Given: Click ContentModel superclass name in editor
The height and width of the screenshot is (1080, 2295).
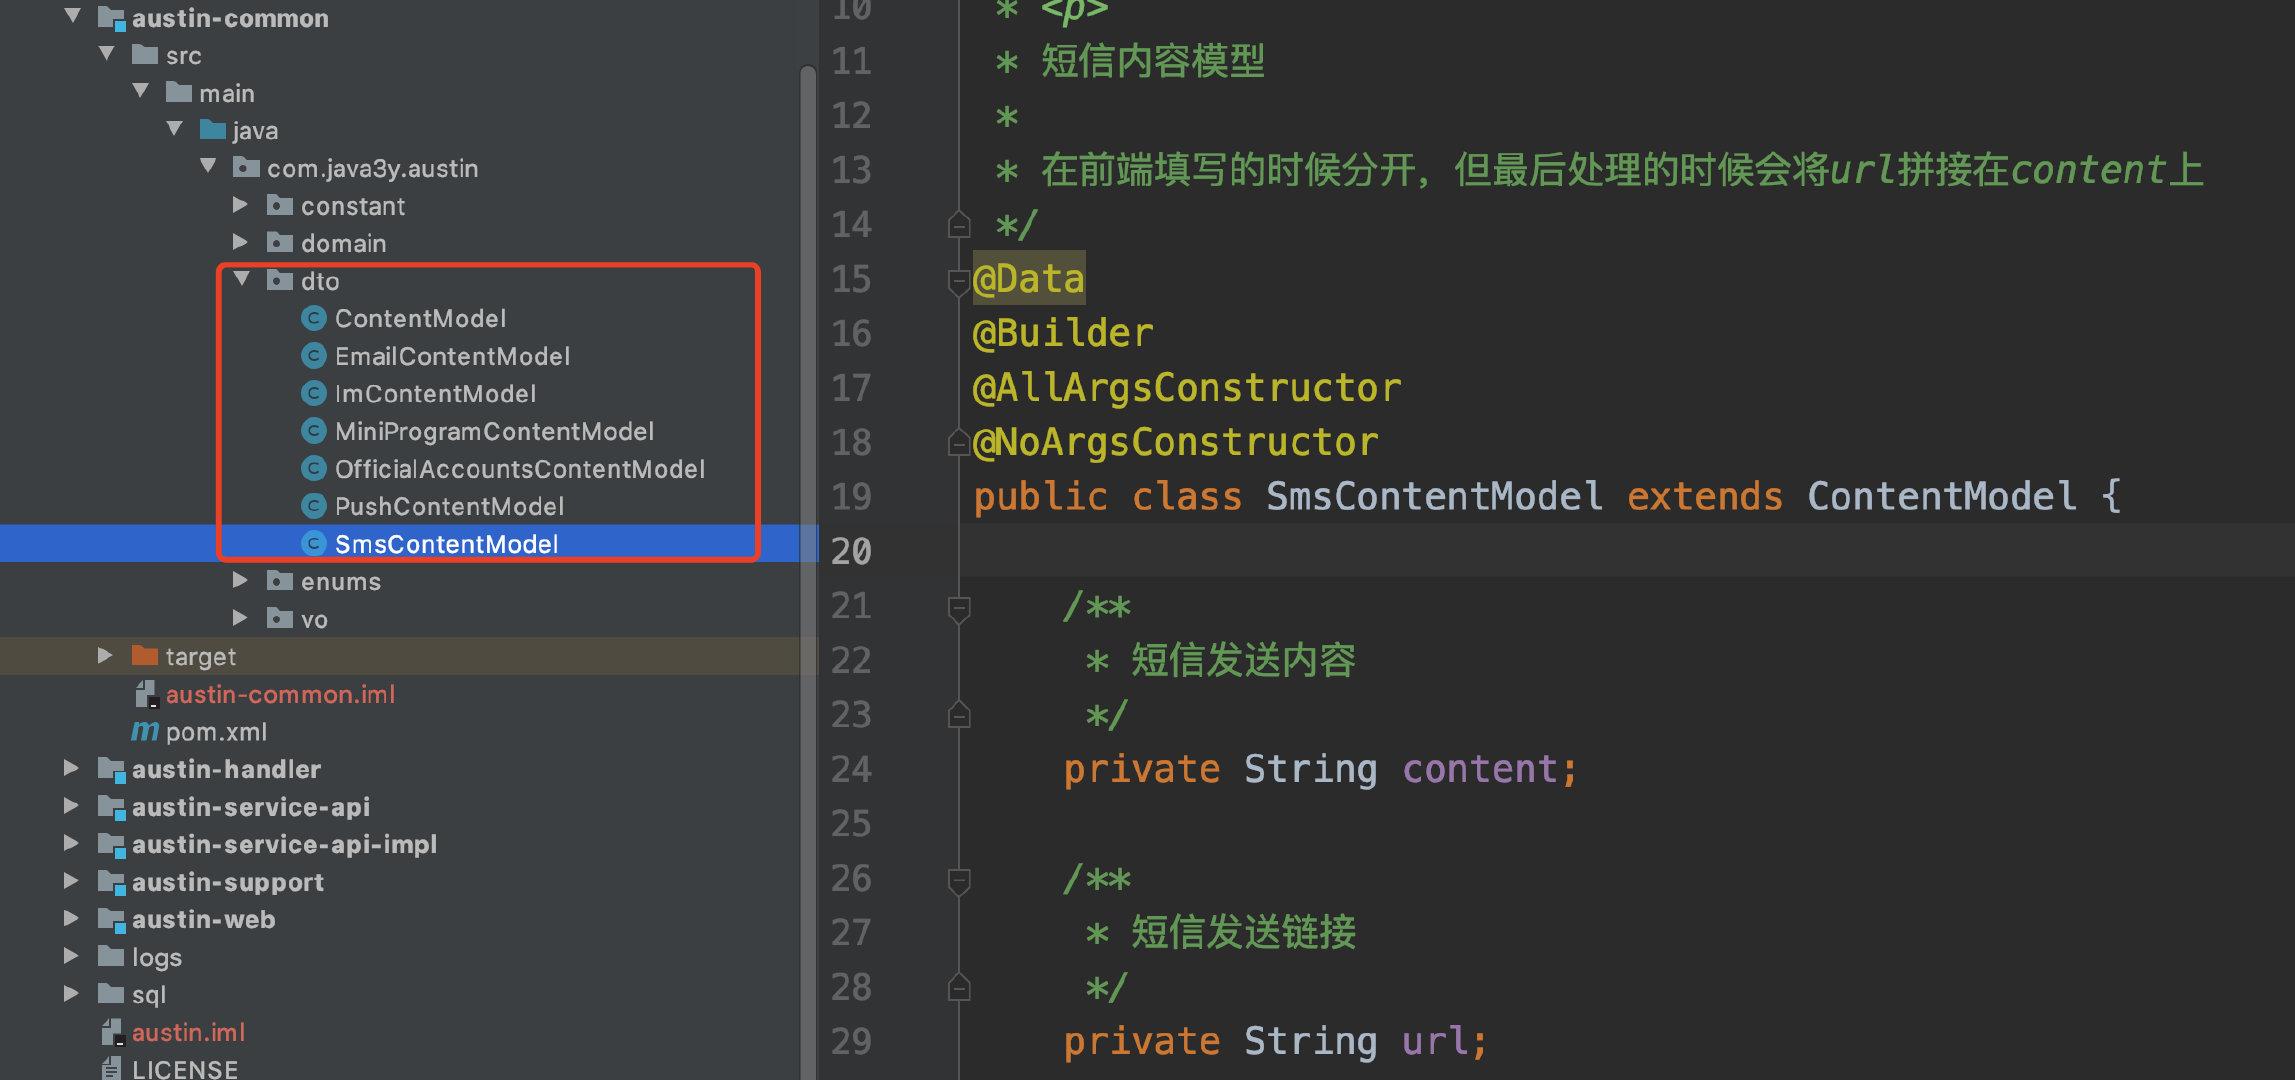Looking at the screenshot, I should click(1941, 497).
